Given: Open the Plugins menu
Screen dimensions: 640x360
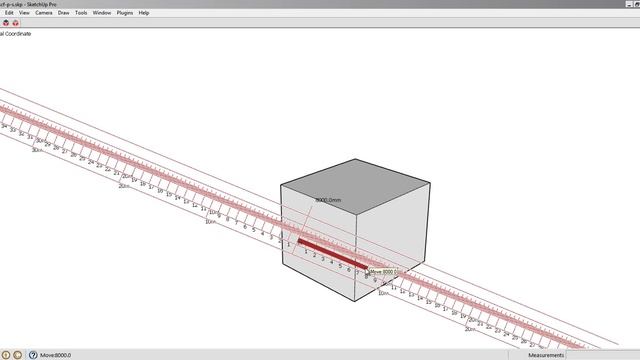Looking at the screenshot, I should [124, 13].
